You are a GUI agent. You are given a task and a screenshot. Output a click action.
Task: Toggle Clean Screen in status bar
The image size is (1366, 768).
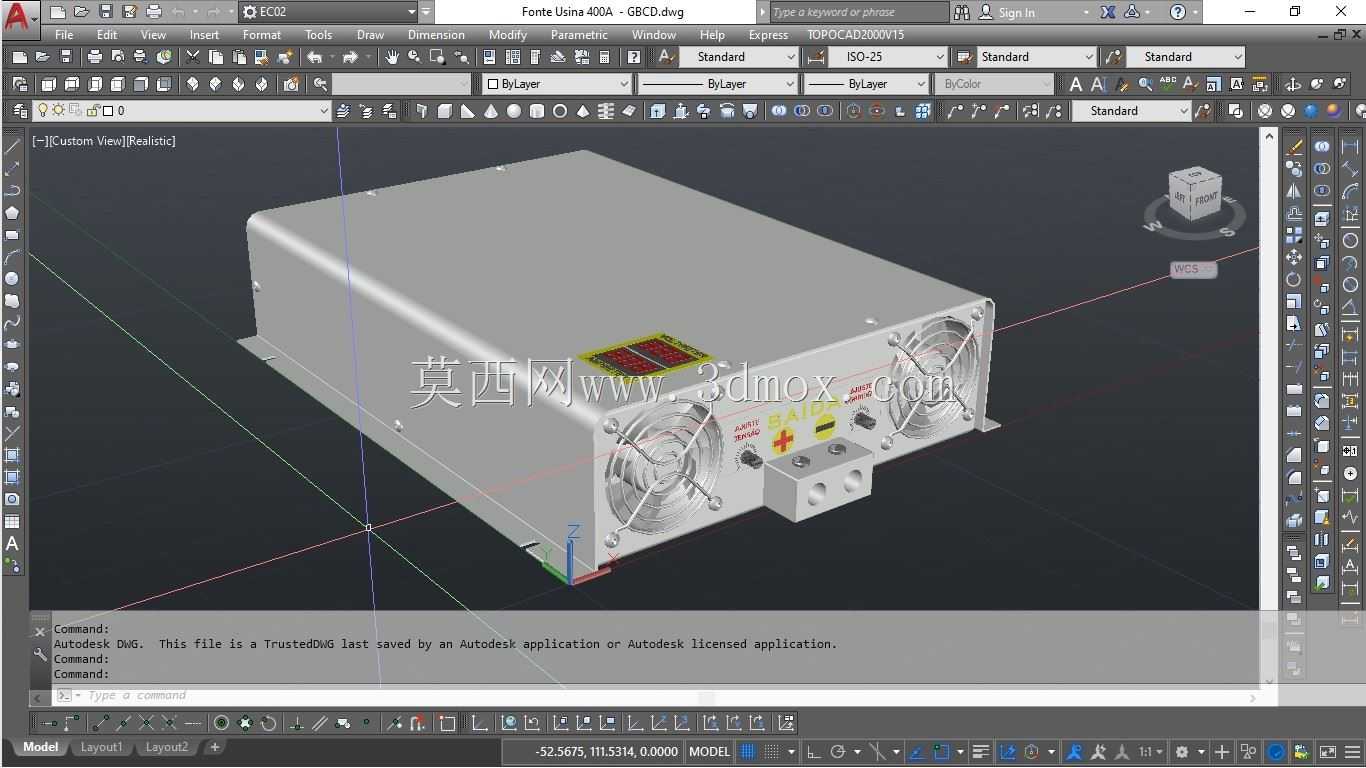(1328, 752)
